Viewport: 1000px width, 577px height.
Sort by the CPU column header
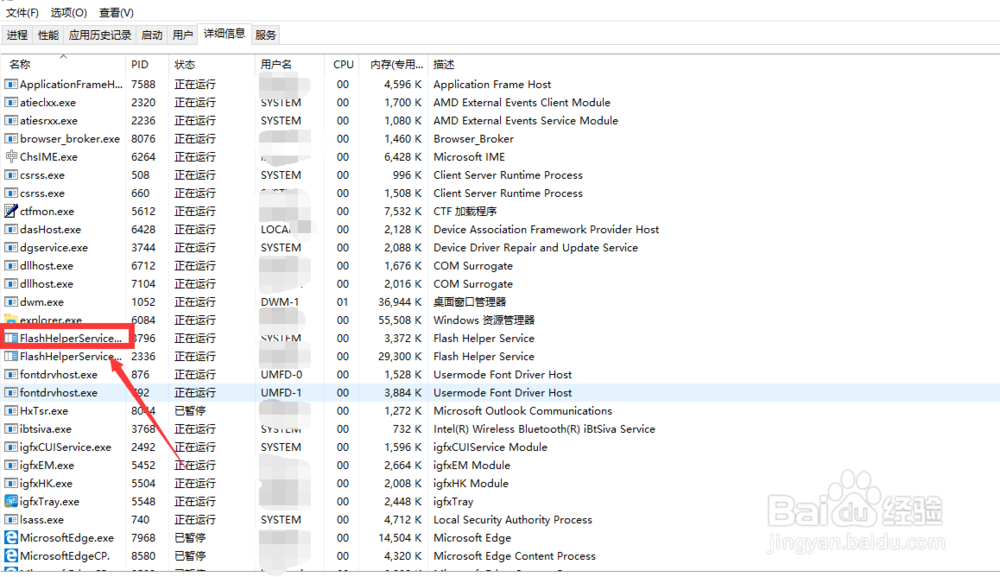pos(343,64)
